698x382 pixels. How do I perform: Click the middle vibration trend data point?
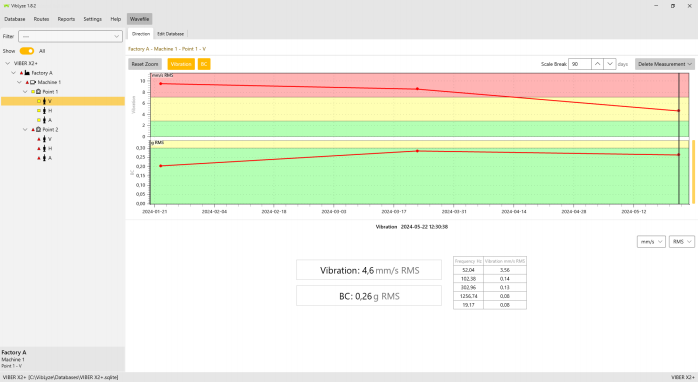point(417,89)
